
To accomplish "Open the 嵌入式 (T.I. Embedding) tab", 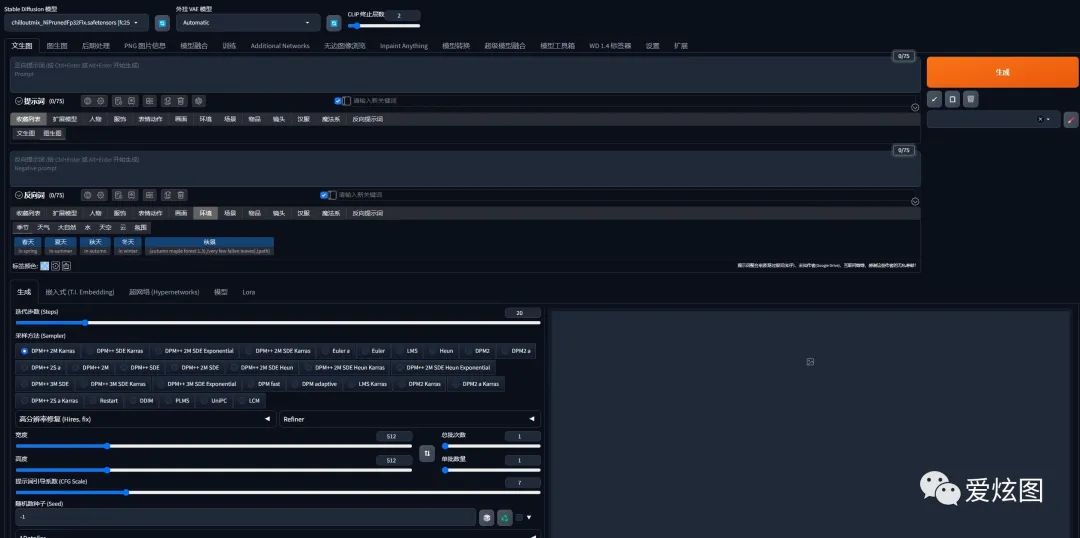I will (80, 292).
